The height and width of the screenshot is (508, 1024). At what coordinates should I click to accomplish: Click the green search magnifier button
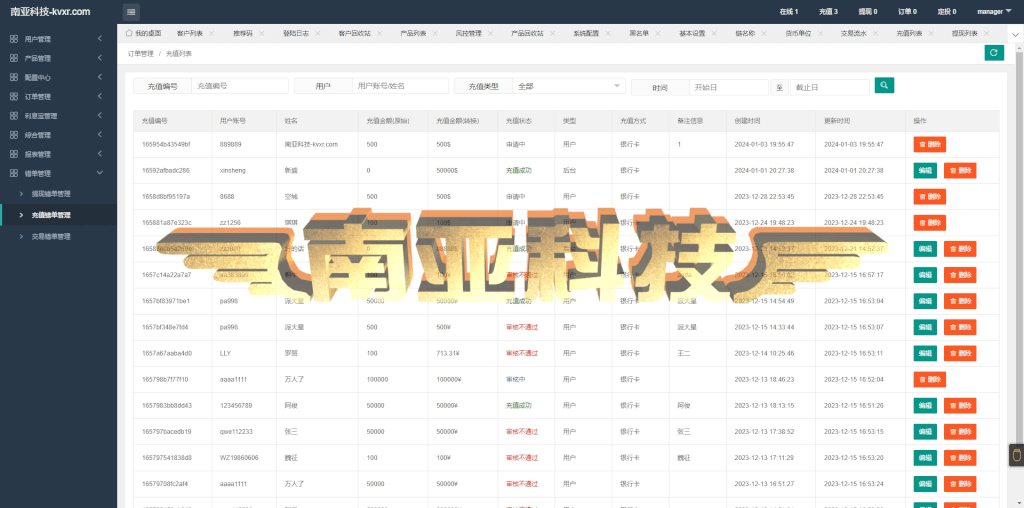884,85
